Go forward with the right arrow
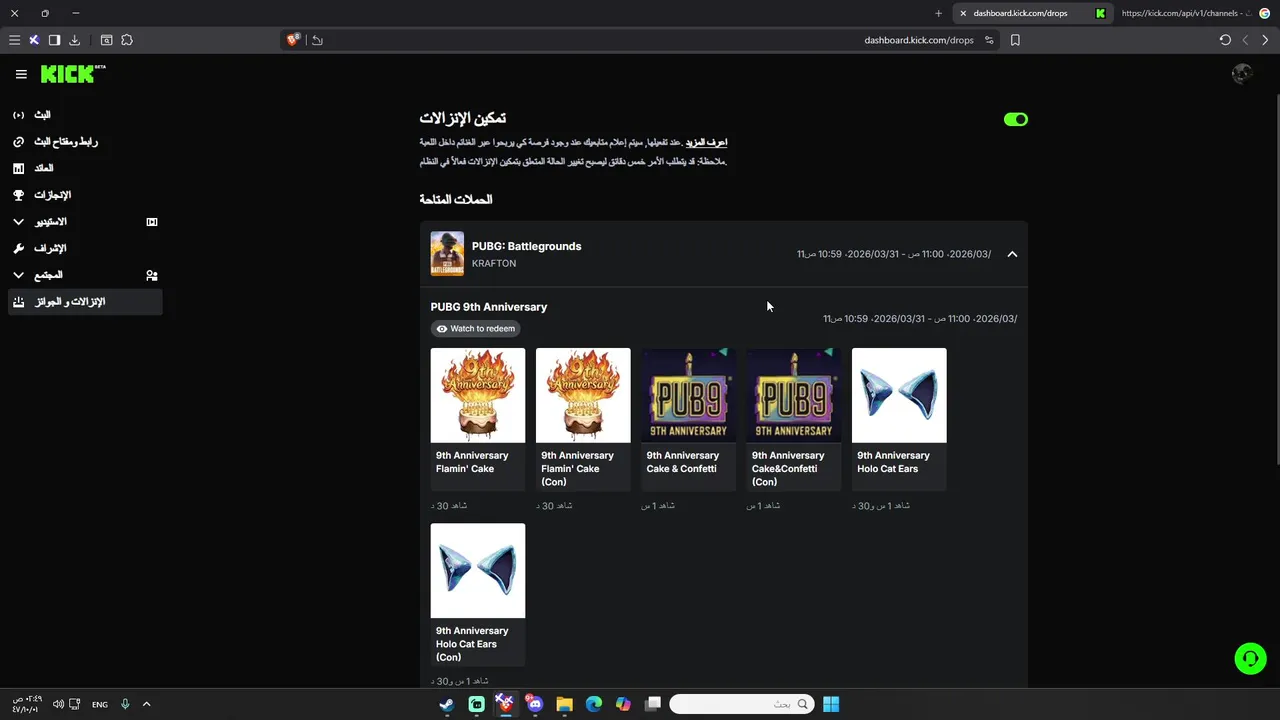This screenshot has height=720, width=1280. [x=1265, y=40]
